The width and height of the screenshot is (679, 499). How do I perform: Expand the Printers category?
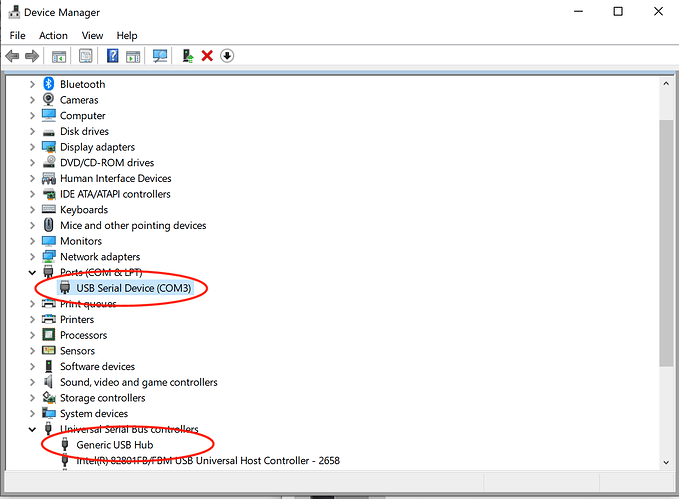(x=32, y=320)
